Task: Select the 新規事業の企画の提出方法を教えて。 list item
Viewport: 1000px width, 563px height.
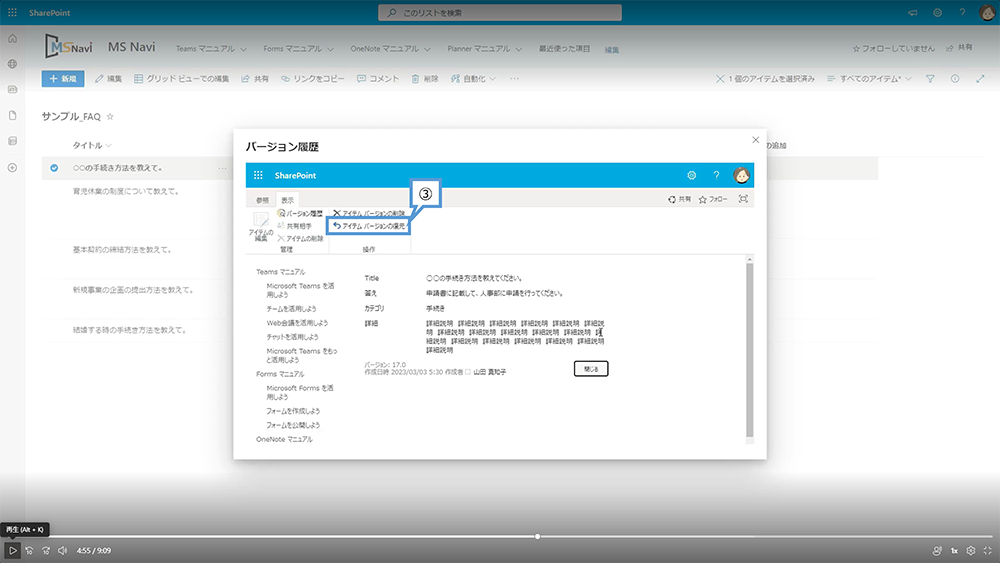Action: pyautogui.click(x=133, y=290)
